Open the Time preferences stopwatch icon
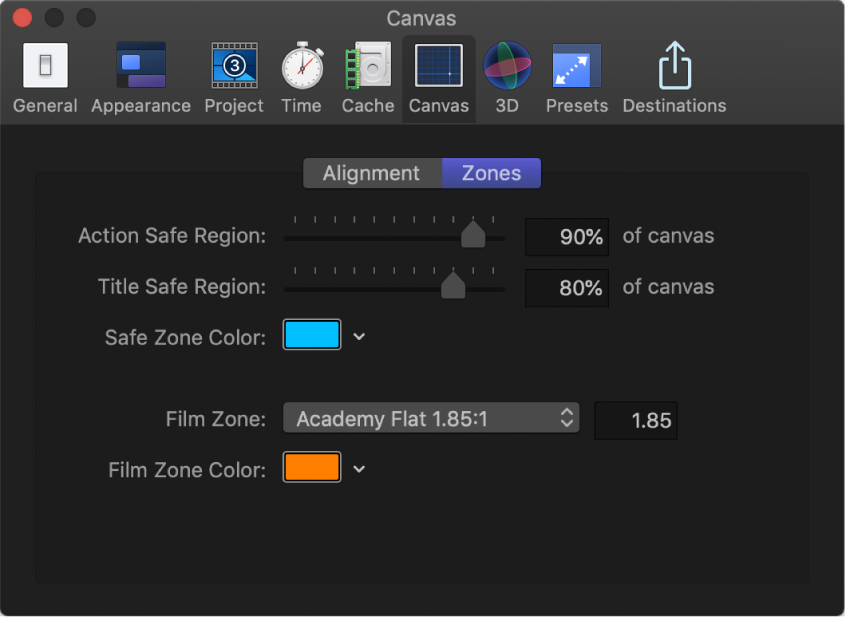Viewport: 846px width, 617px height. [301, 77]
